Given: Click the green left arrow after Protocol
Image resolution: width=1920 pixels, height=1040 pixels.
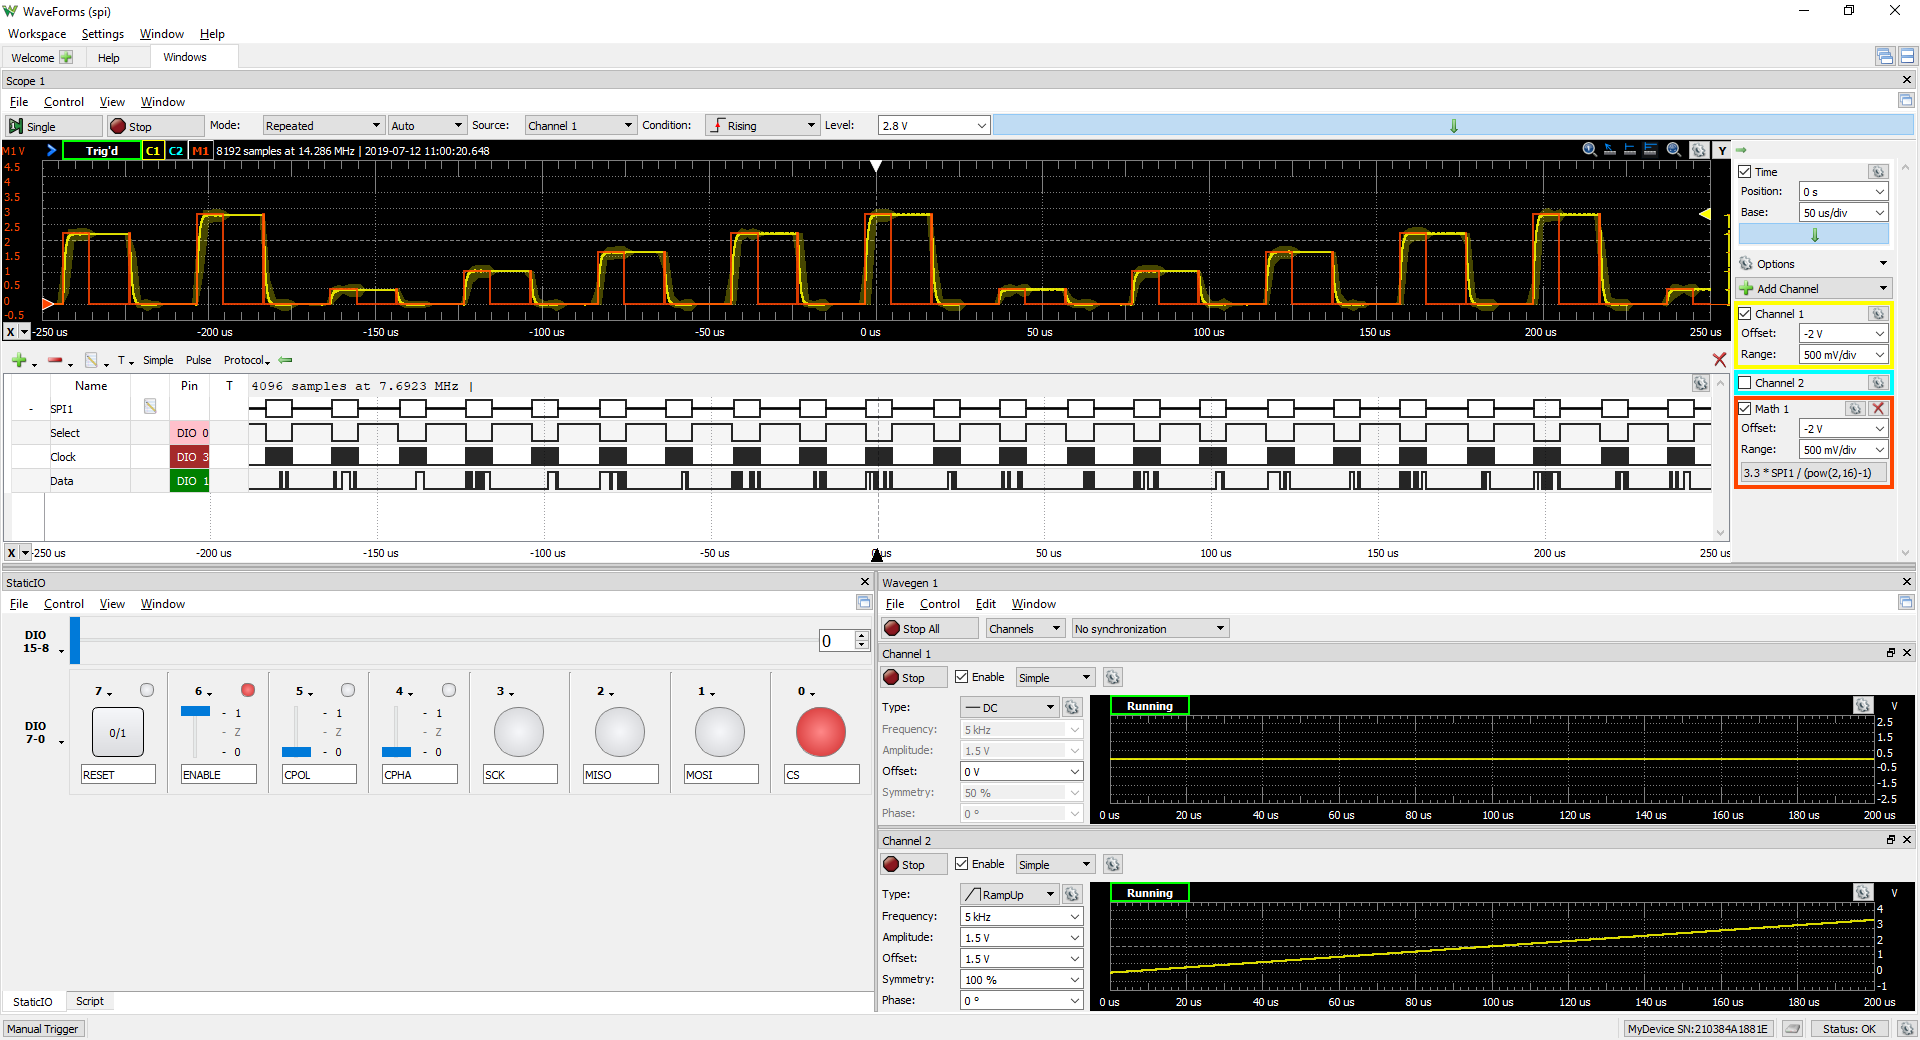Looking at the screenshot, I should point(285,360).
